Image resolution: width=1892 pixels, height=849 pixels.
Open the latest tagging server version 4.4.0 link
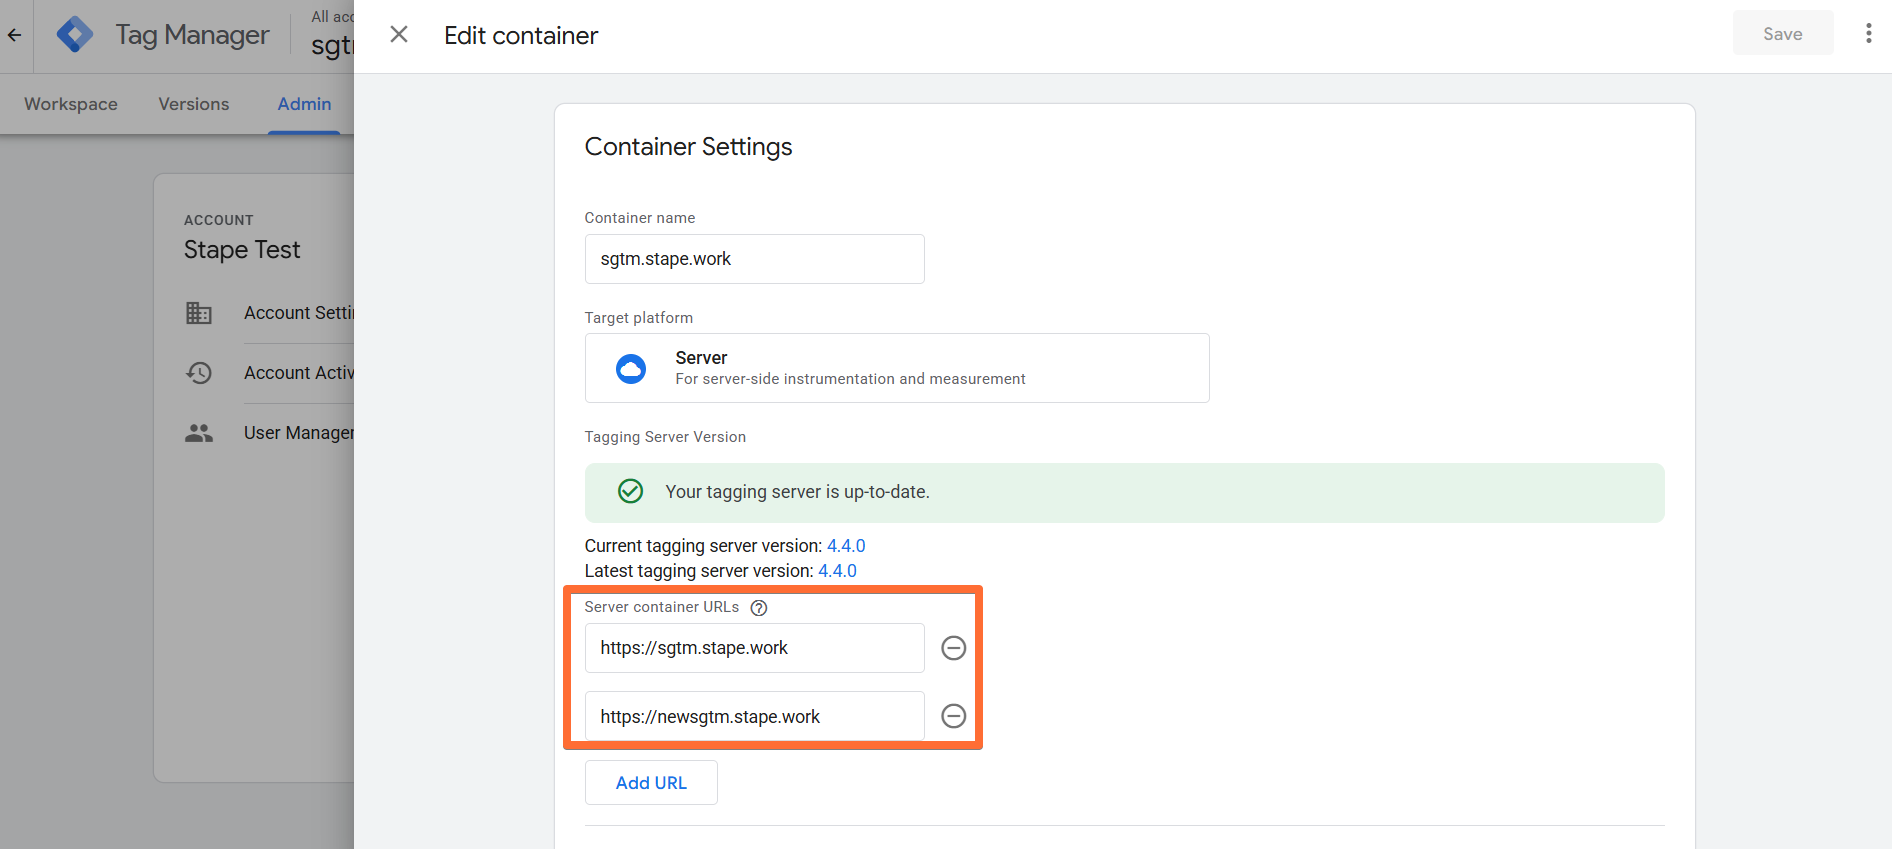tap(837, 571)
